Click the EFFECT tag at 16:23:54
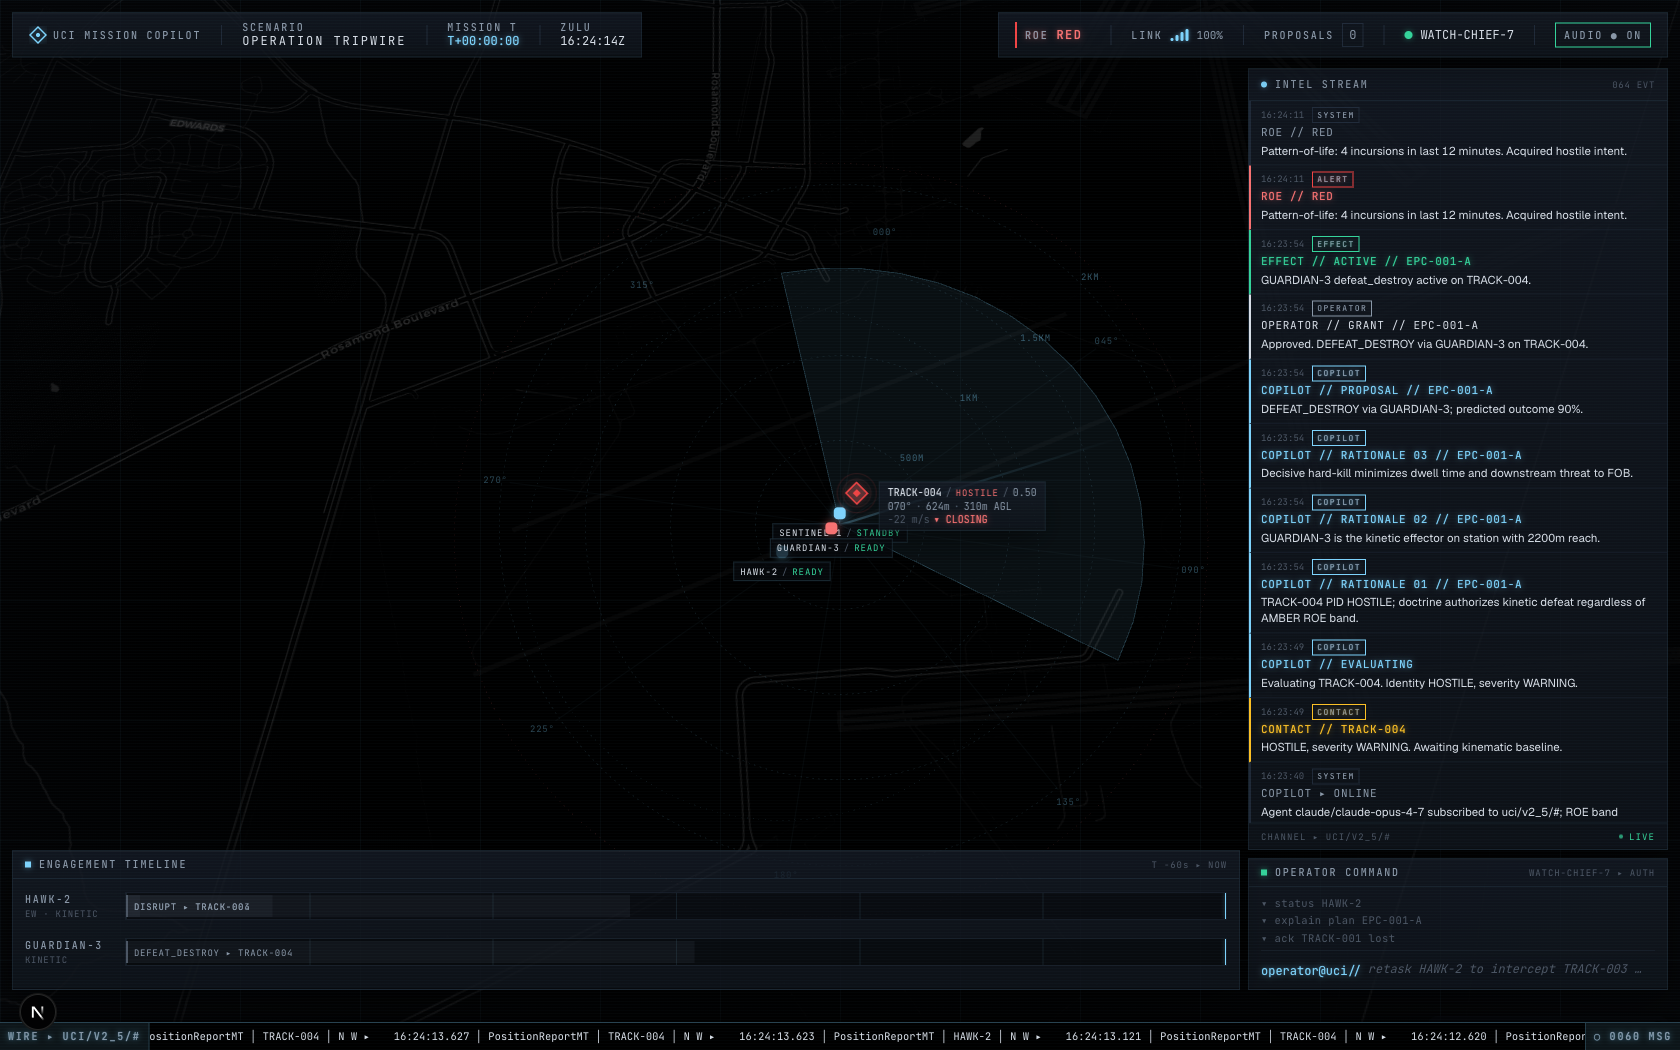Viewport: 1680px width, 1050px height. pyautogui.click(x=1335, y=244)
